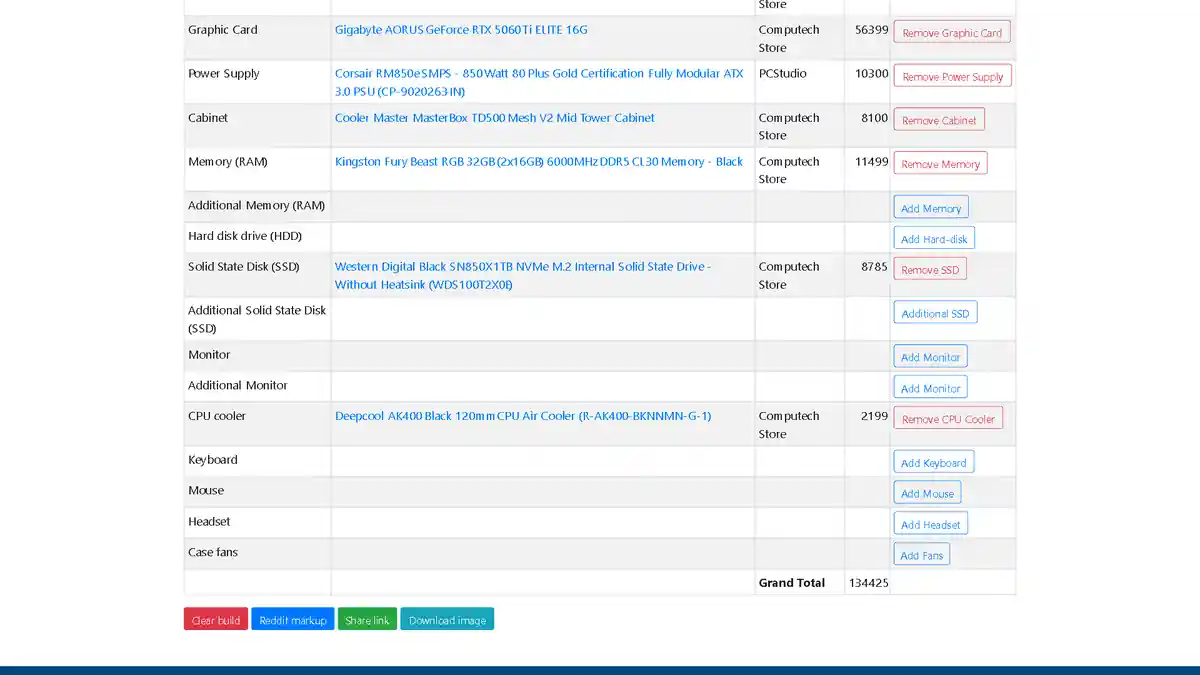This screenshot has height=675, width=1200.
Task: Open the Corsair RM850e power supply link
Action: [539, 74]
